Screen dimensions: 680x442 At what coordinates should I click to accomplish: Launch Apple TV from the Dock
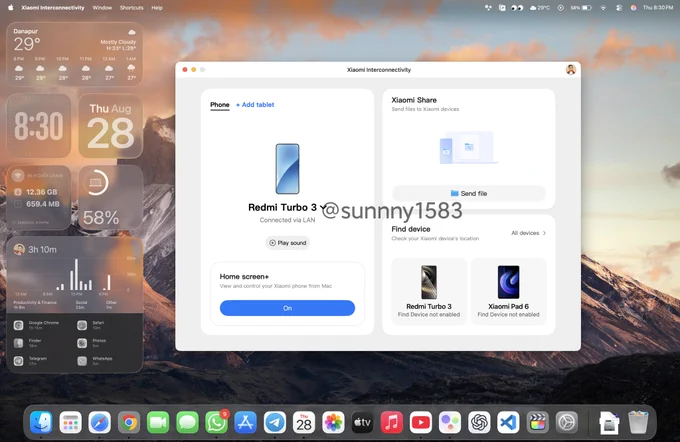pyautogui.click(x=362, y=422)
